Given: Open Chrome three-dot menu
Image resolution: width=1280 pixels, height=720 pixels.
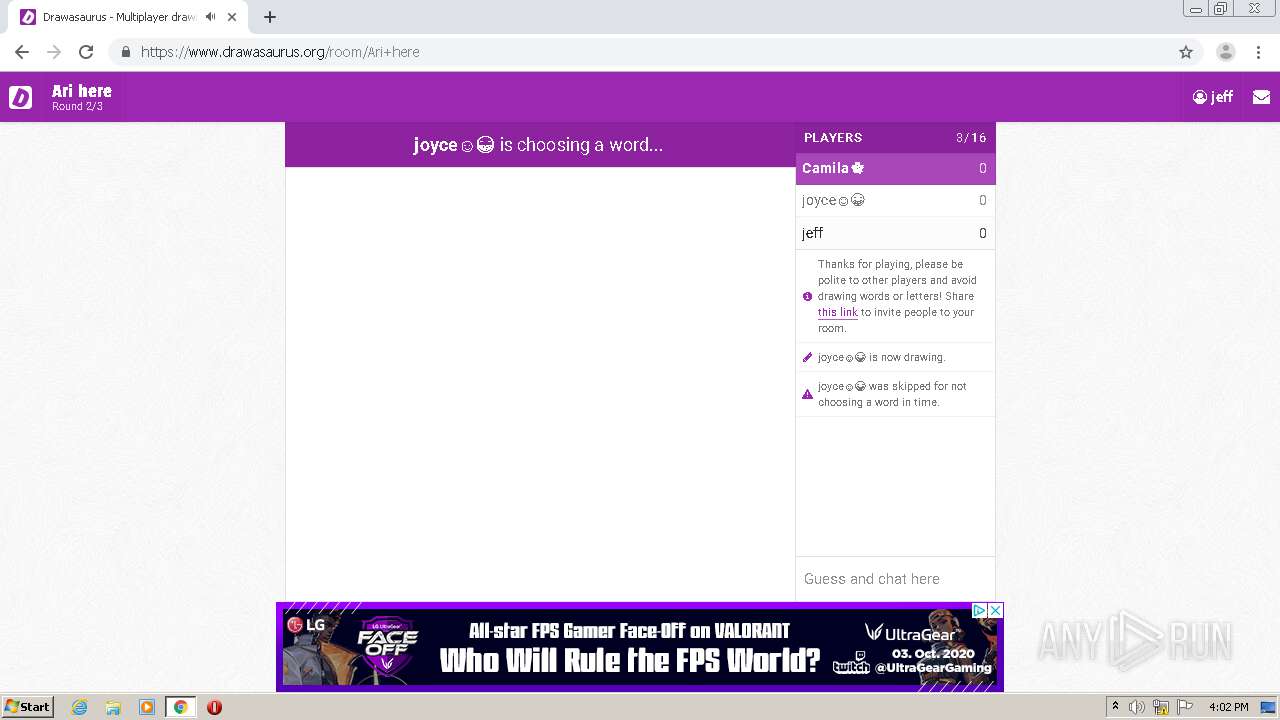Looking at the screenshot, I should pos(1258,52).
